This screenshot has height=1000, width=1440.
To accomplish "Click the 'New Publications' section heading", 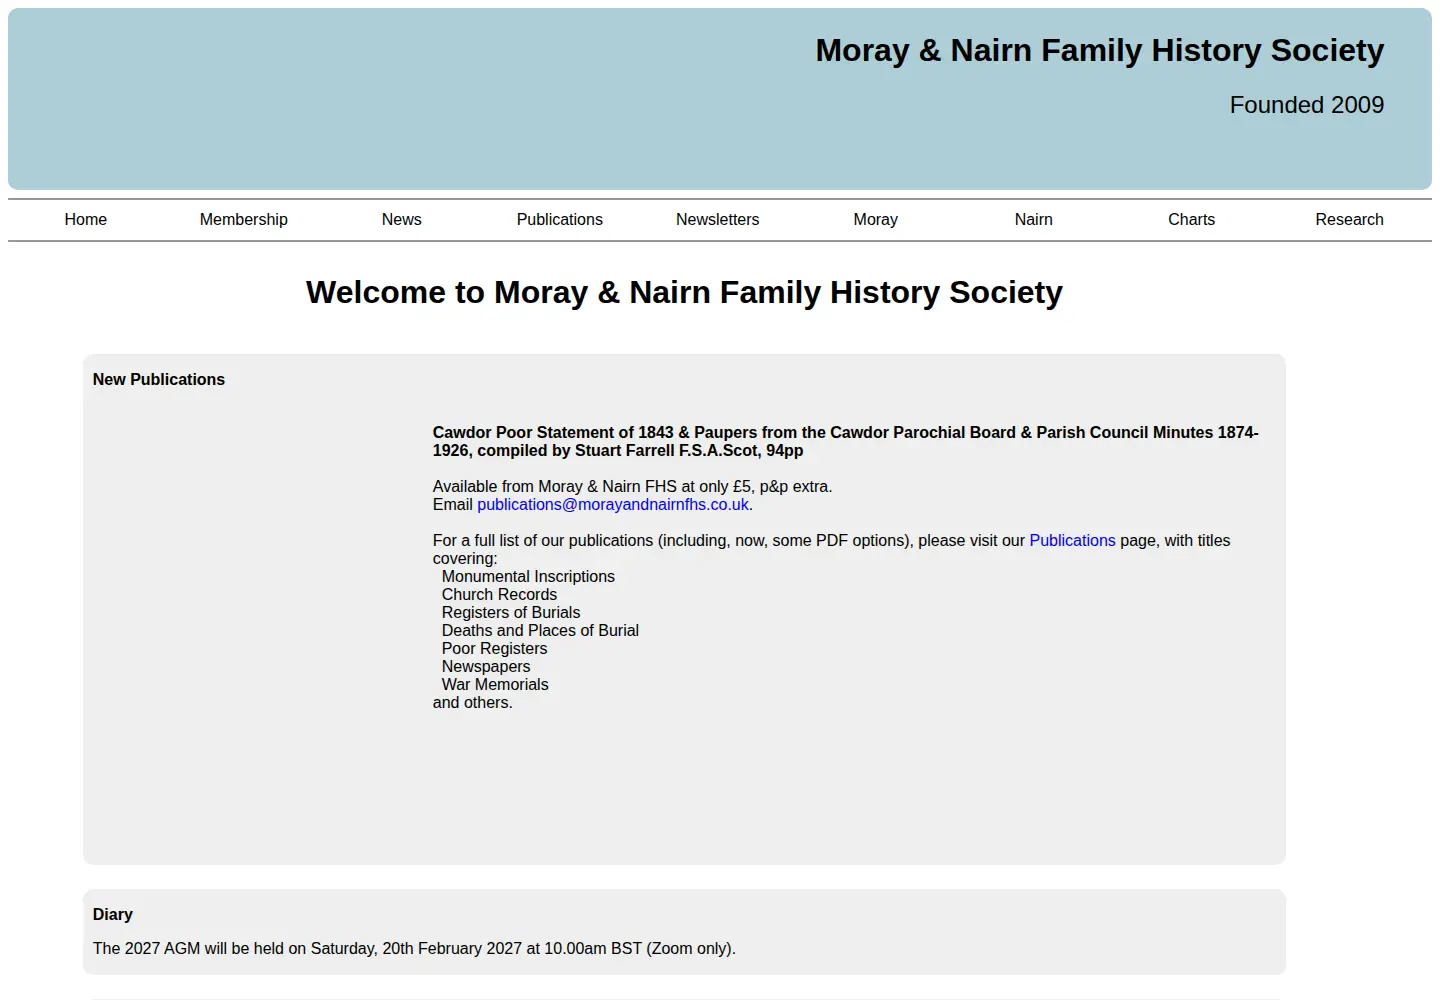I will pyautogui.click(x=159, y=380).
